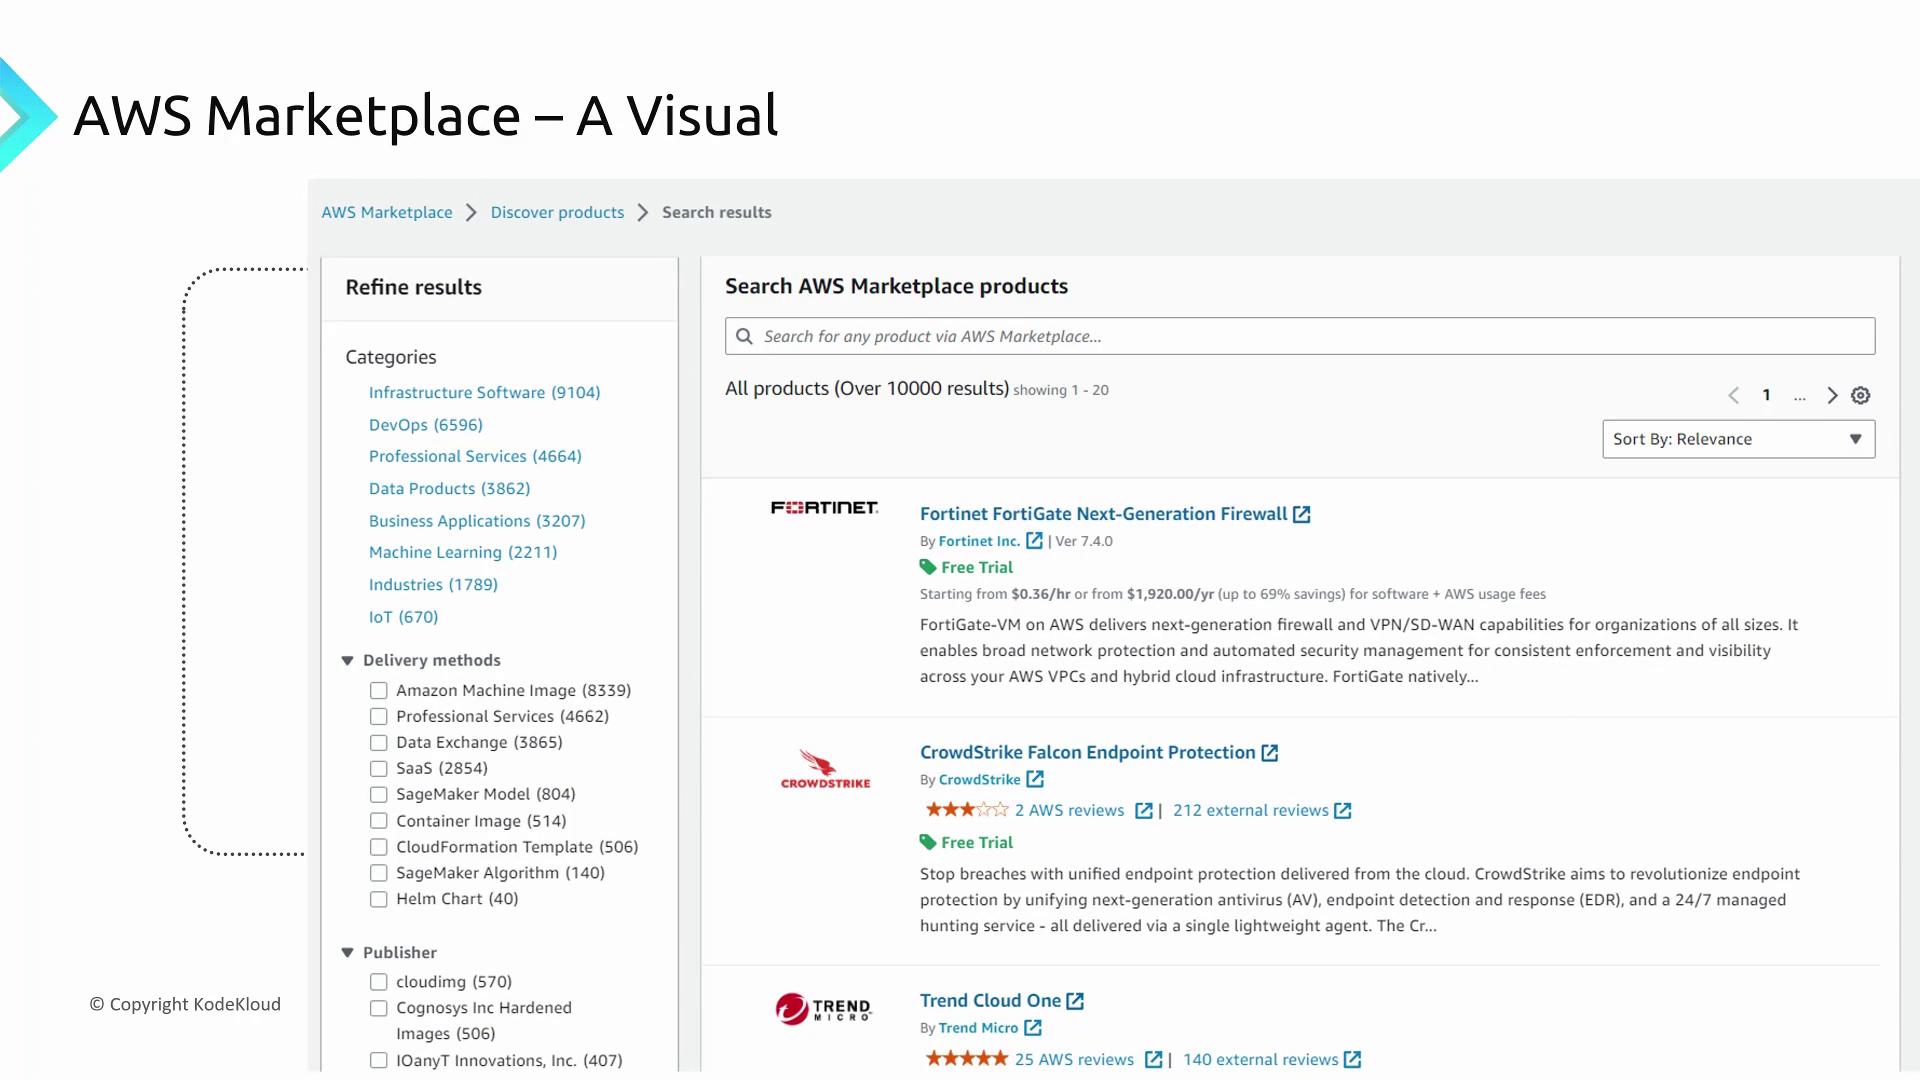Open the Machine Learning category link
The image size is (1920, 1080).
point(462,552)
